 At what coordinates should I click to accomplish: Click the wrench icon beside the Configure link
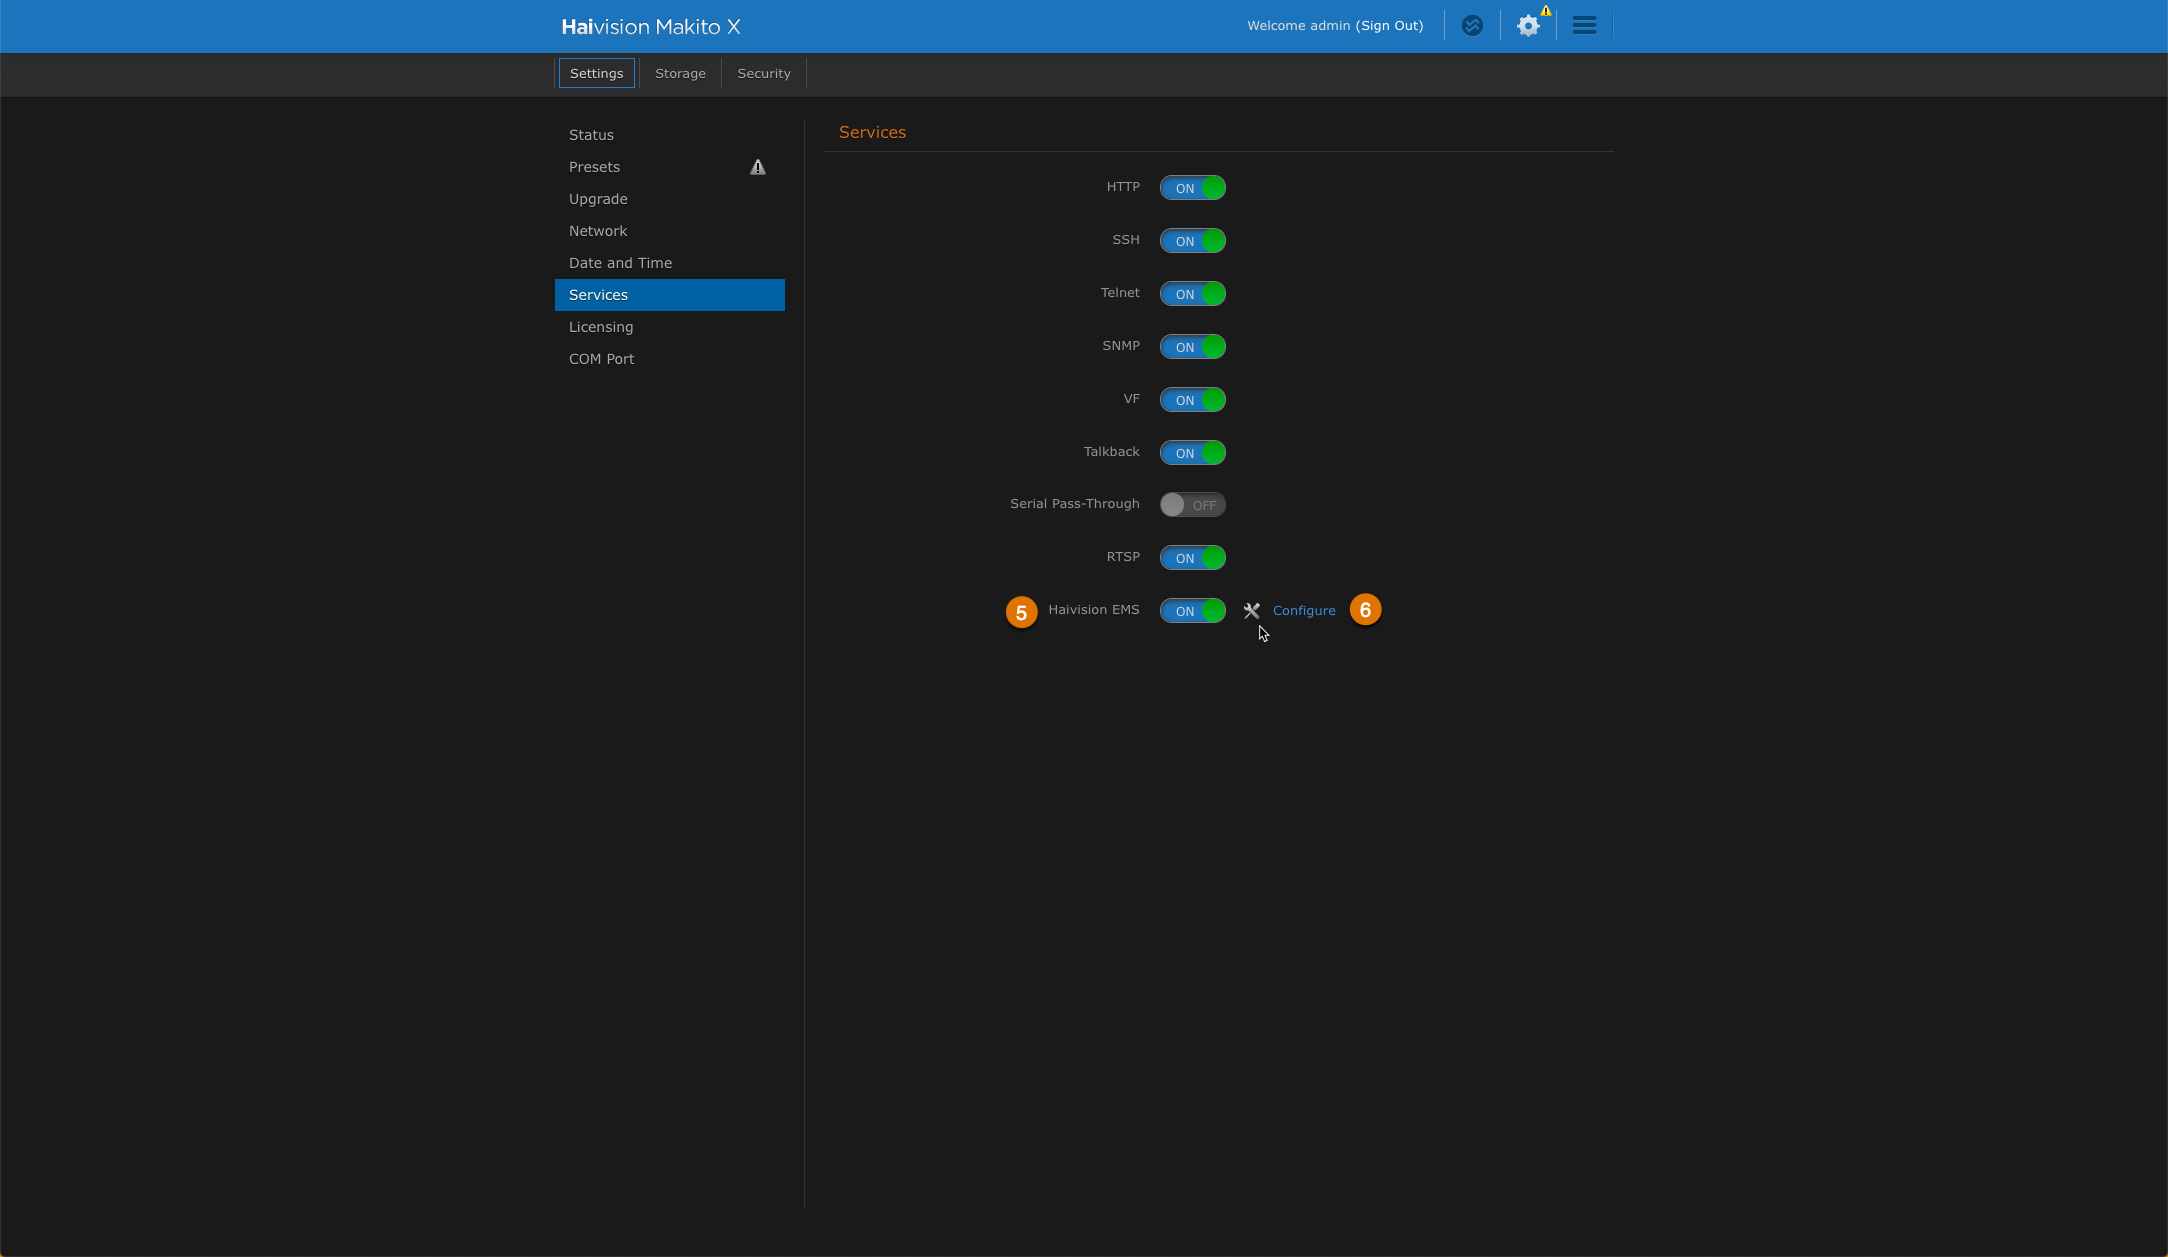tap(1250, 610)
